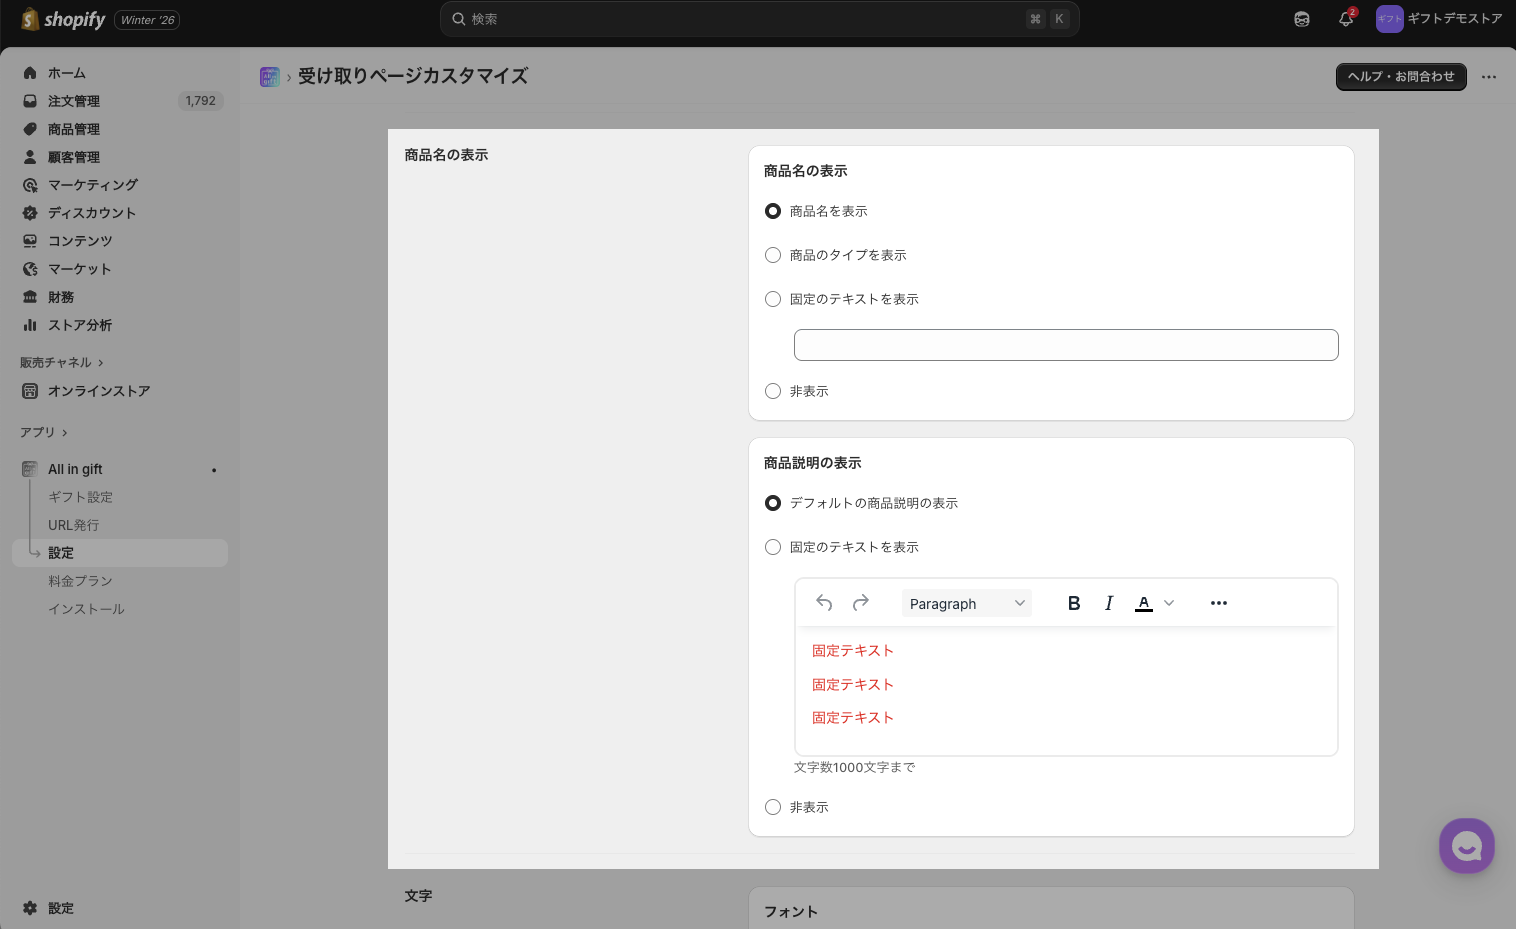
Task: Select 非表示 under 商品名の表示
Action: pos(773,391)
